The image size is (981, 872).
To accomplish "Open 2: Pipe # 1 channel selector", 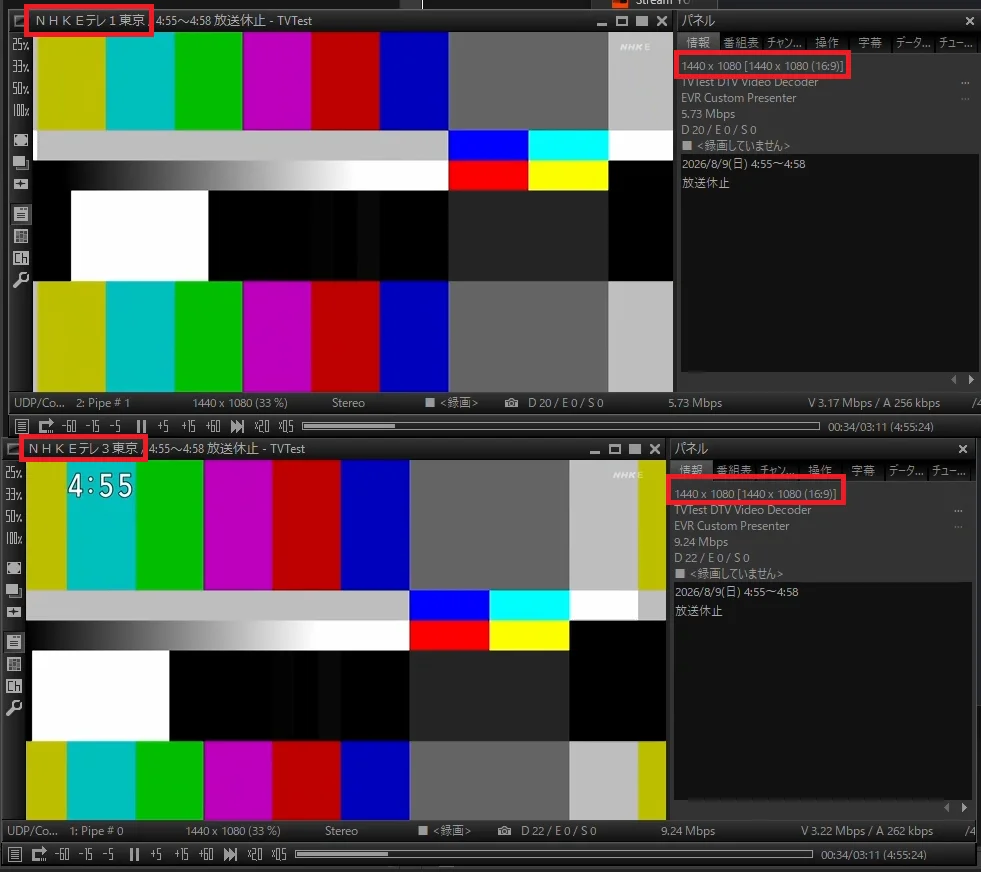I will [103, 403].
